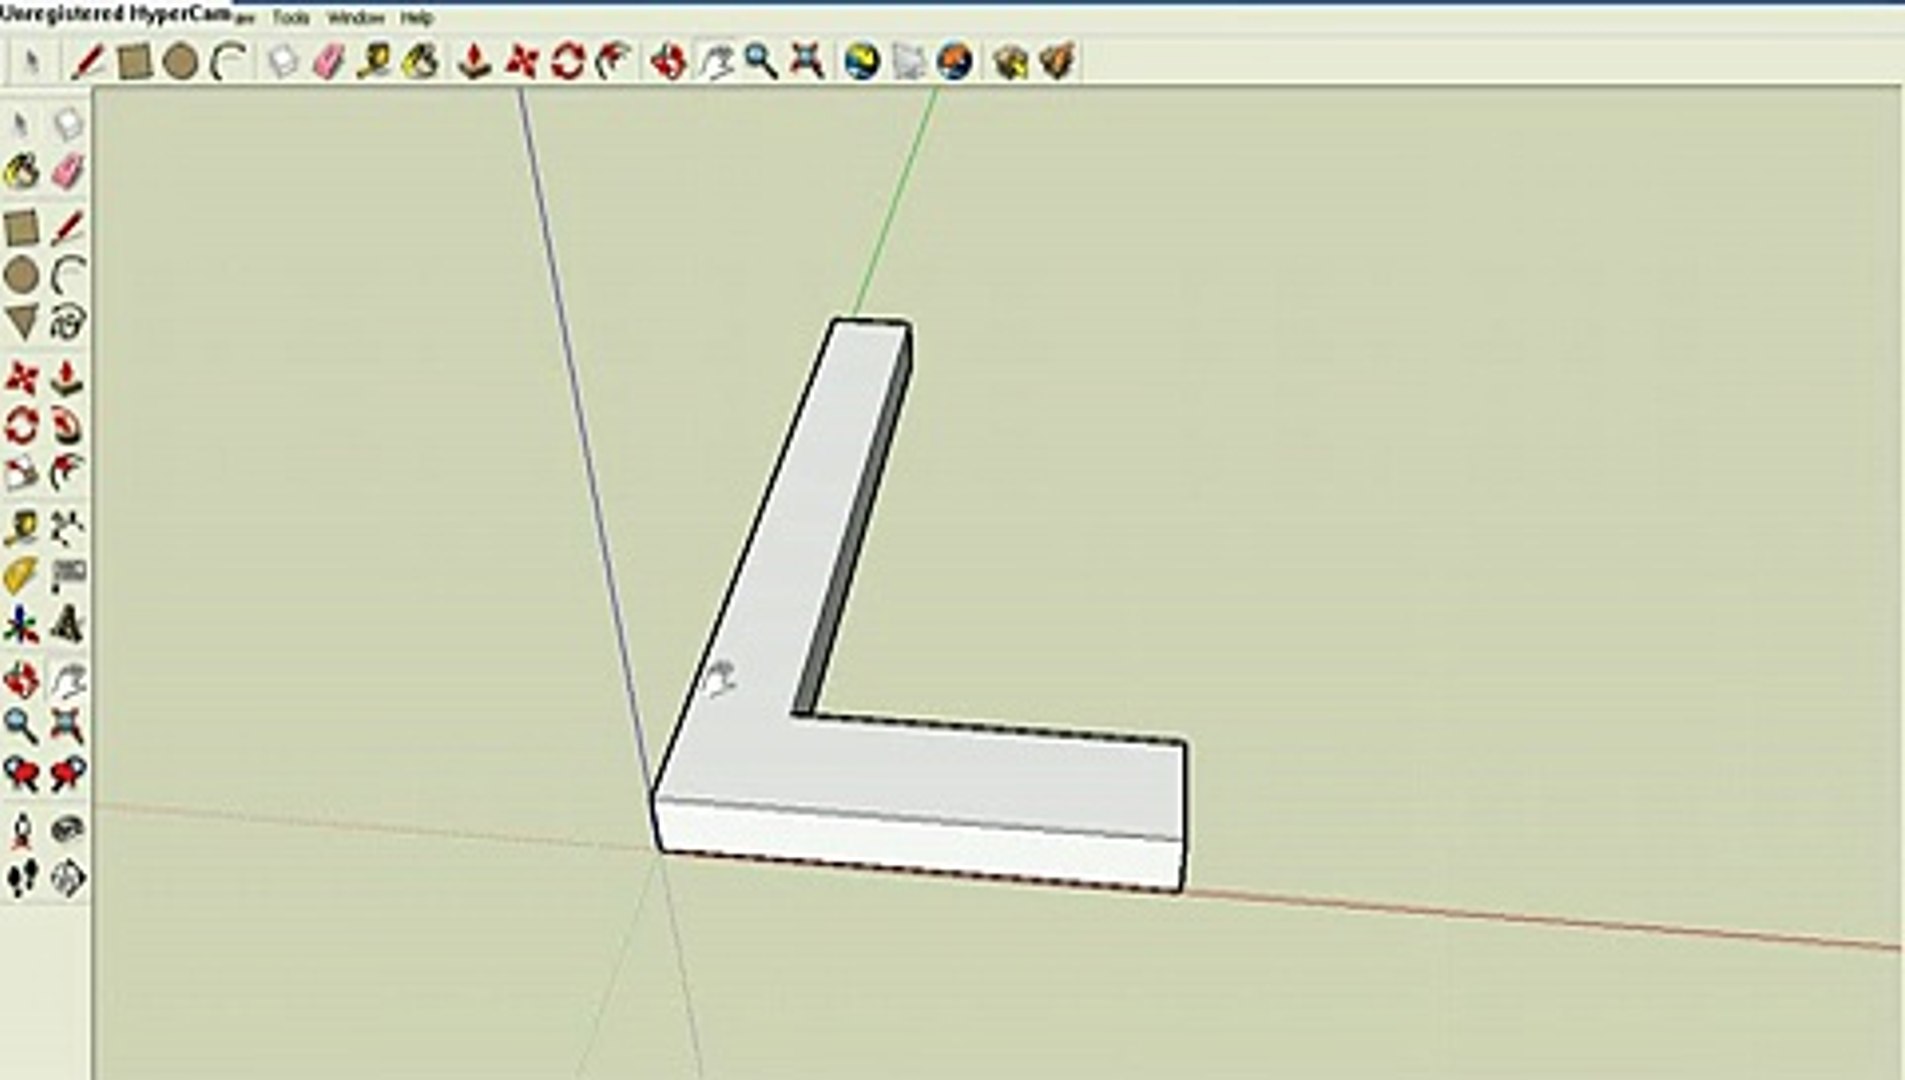Viewport: 1905px width, 1080px height.
Task: Open the Tools menu
Action: 291,18
